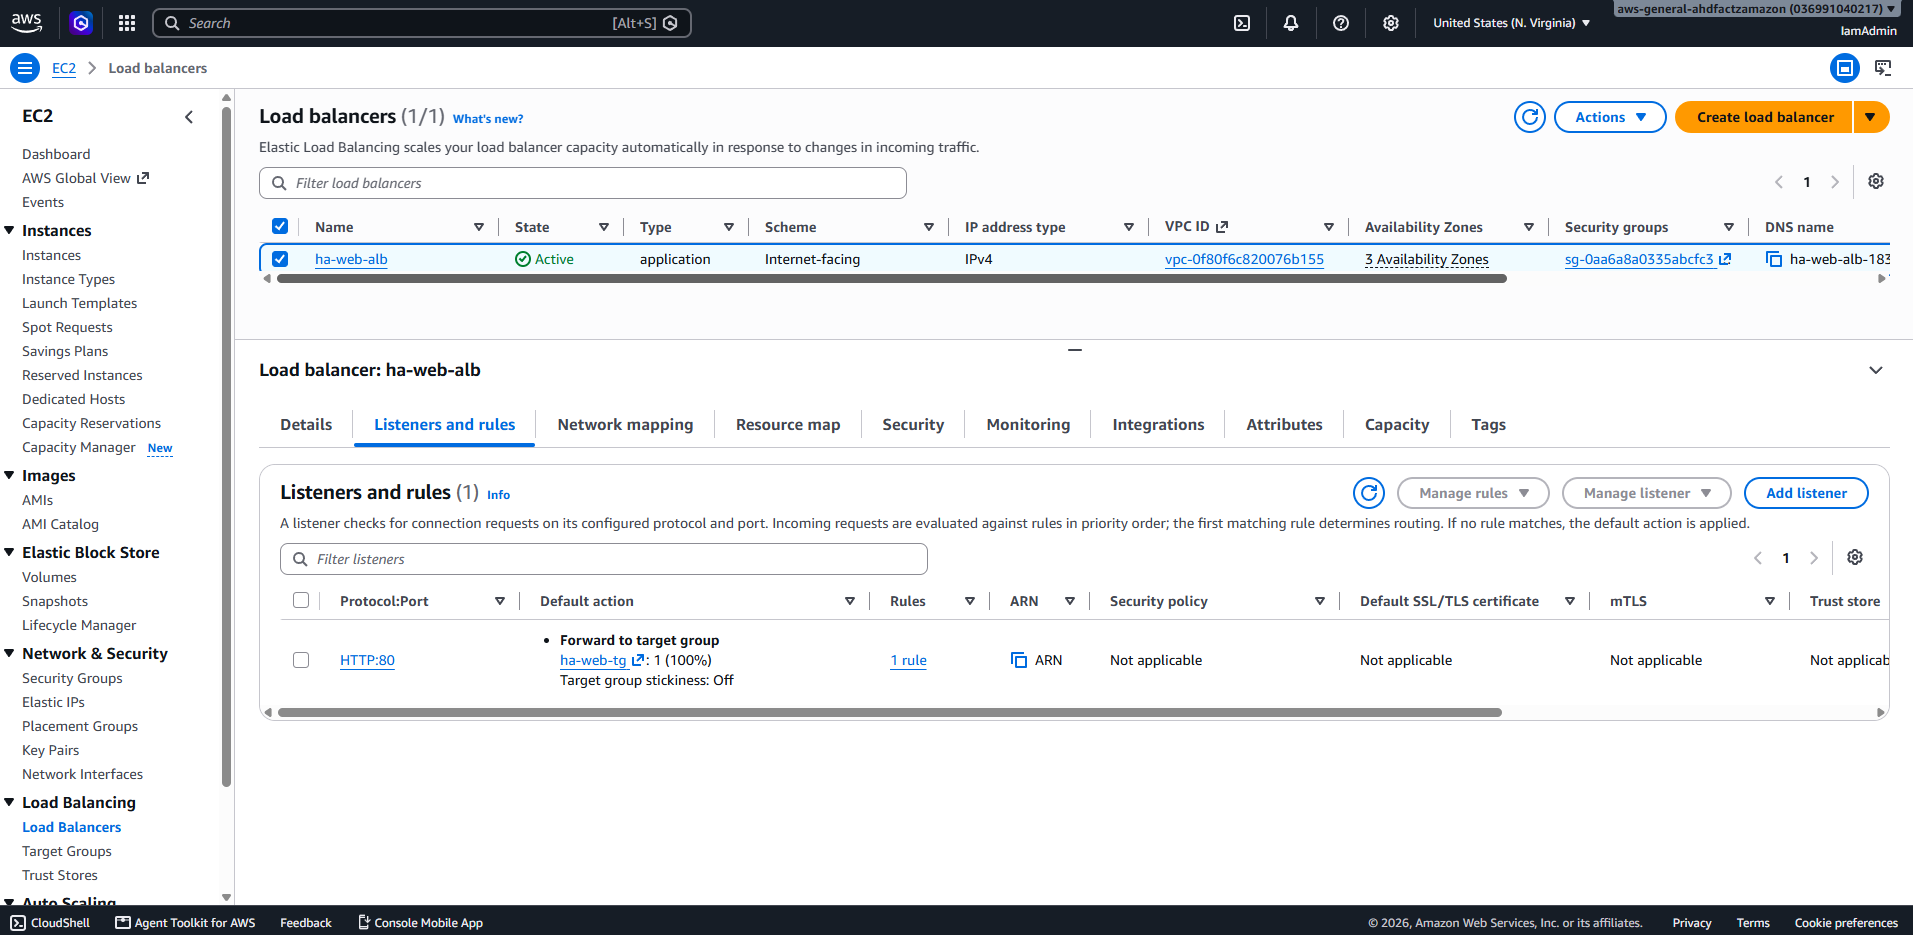Open the Manage listener dropdown
This screenshot has width=1913, height=935.
tap(1646, 493)
